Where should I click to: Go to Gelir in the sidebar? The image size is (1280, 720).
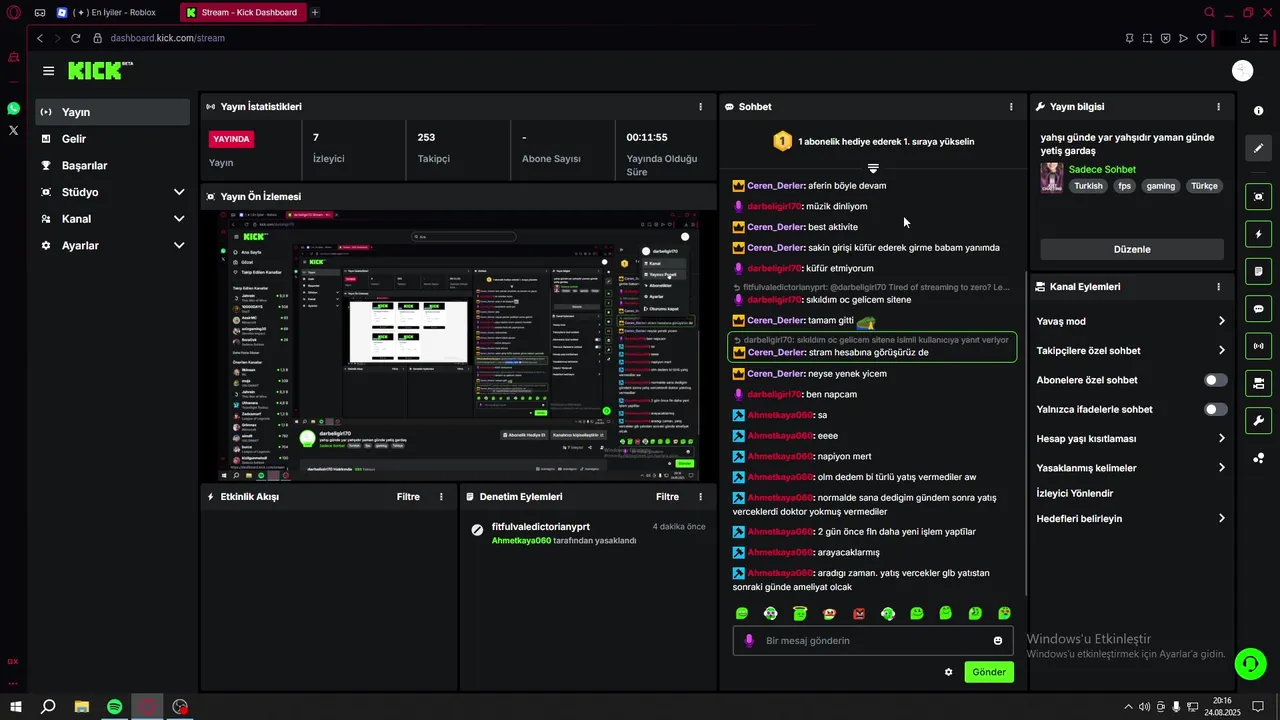[x=112, y=139]
